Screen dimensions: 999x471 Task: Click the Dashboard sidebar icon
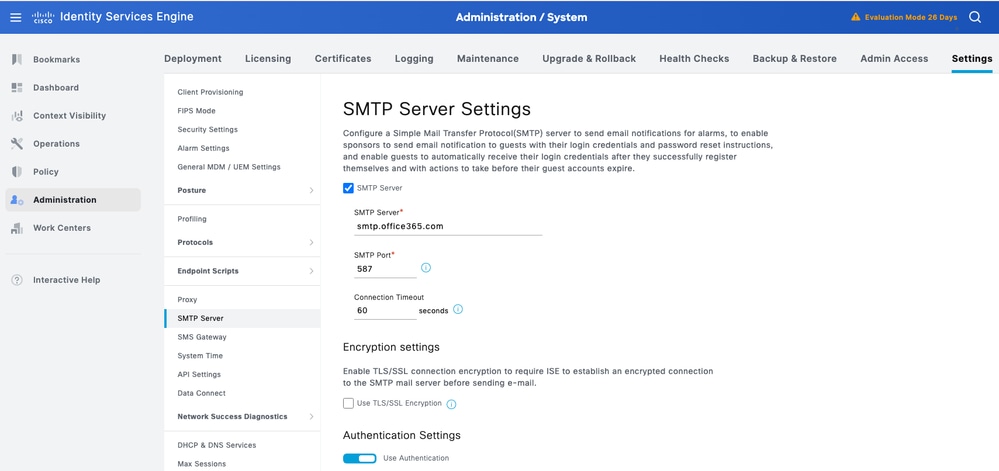pyautogui.click(x=17, y=87)
